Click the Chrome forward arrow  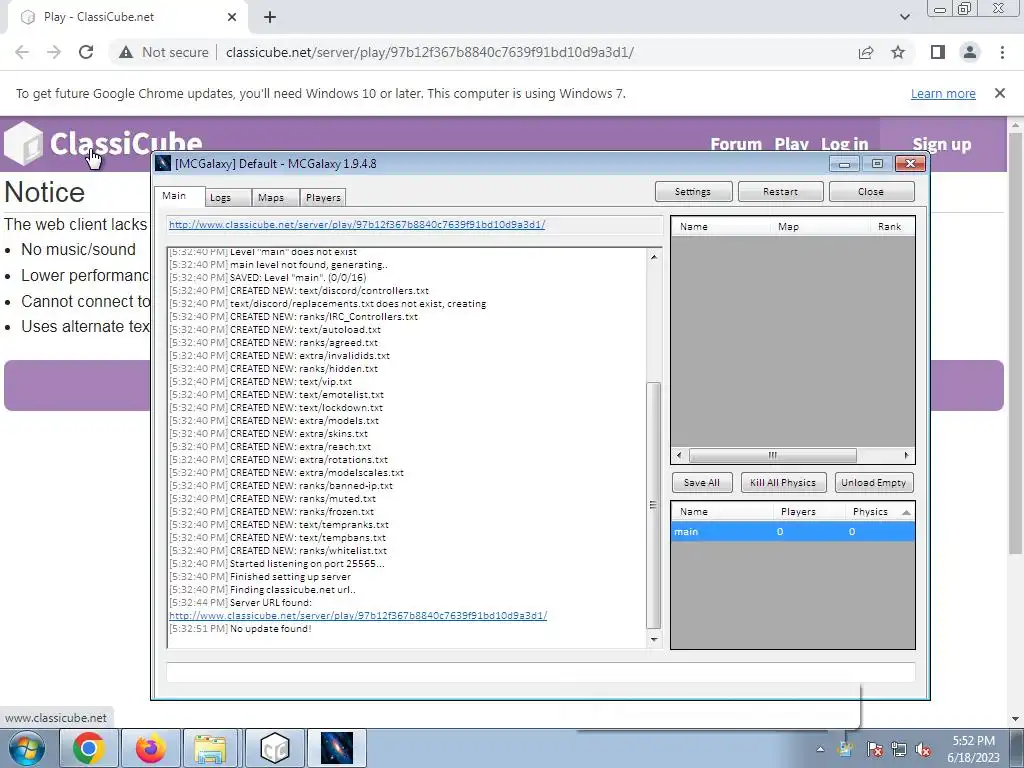[x=54, y=52]
